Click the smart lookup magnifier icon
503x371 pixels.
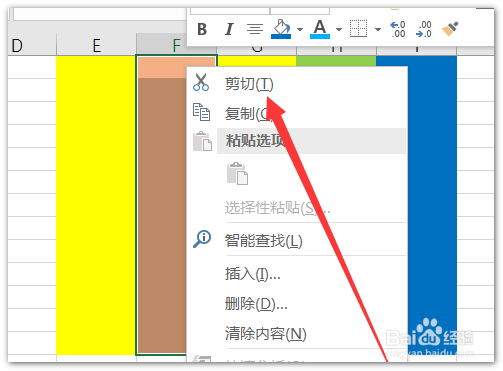pyautogui.click(x=202, y=239)
